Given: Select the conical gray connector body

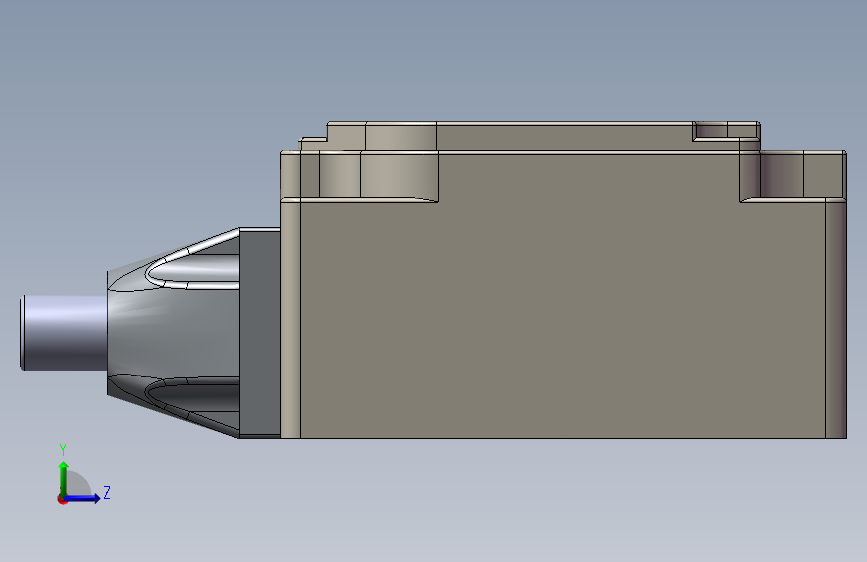Looking at the screenshot, I should pos(173,332).
